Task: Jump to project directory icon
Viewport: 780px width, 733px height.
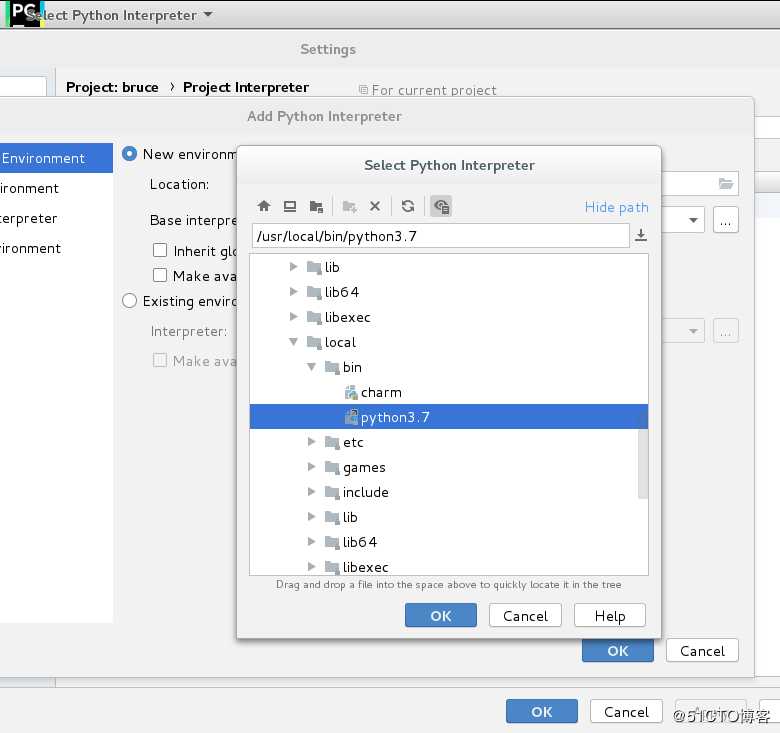Action: tap(316, 206)
